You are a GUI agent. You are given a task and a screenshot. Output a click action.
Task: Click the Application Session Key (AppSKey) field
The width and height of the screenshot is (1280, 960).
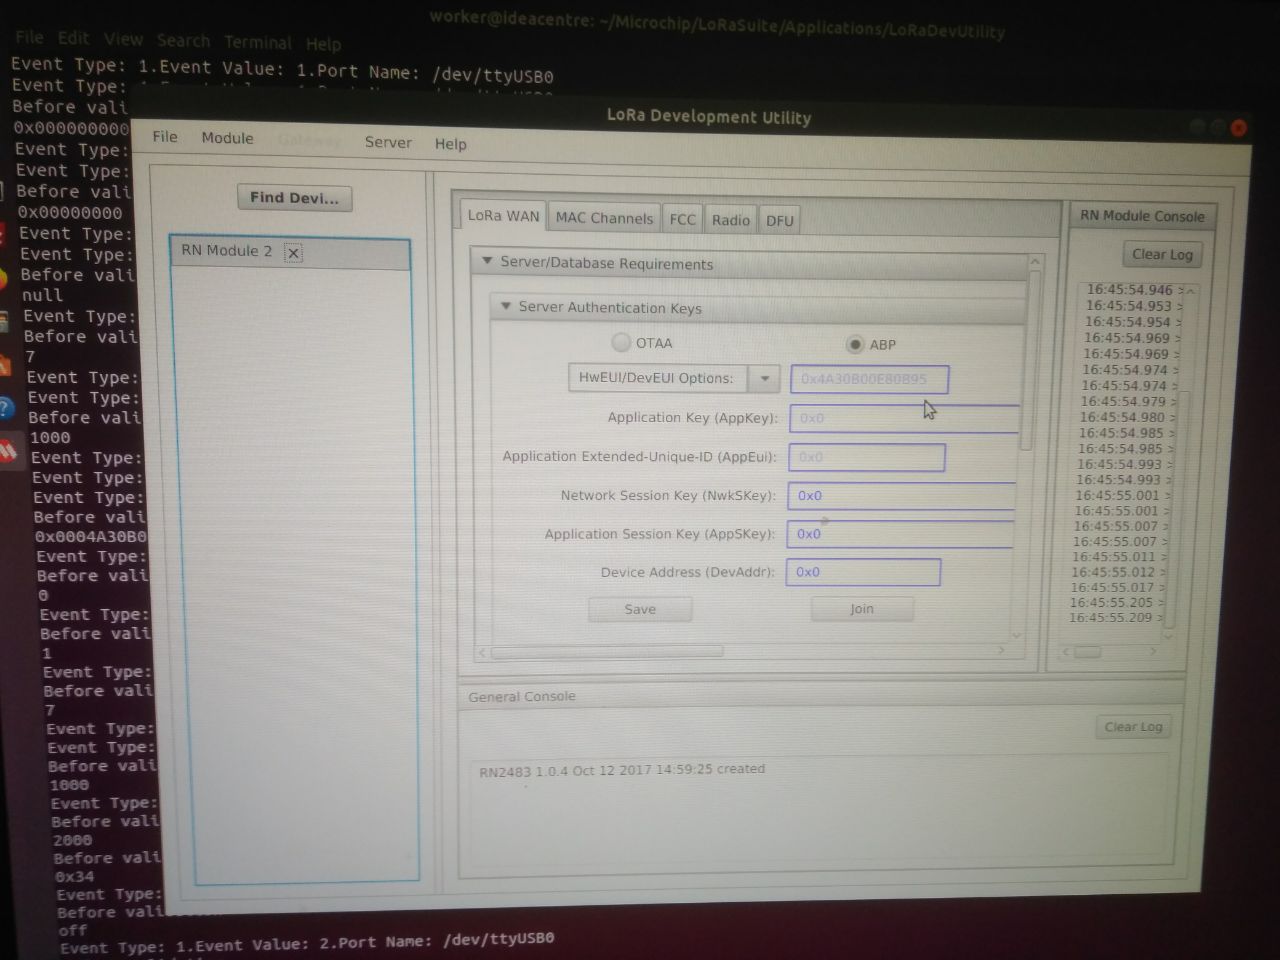899,534
